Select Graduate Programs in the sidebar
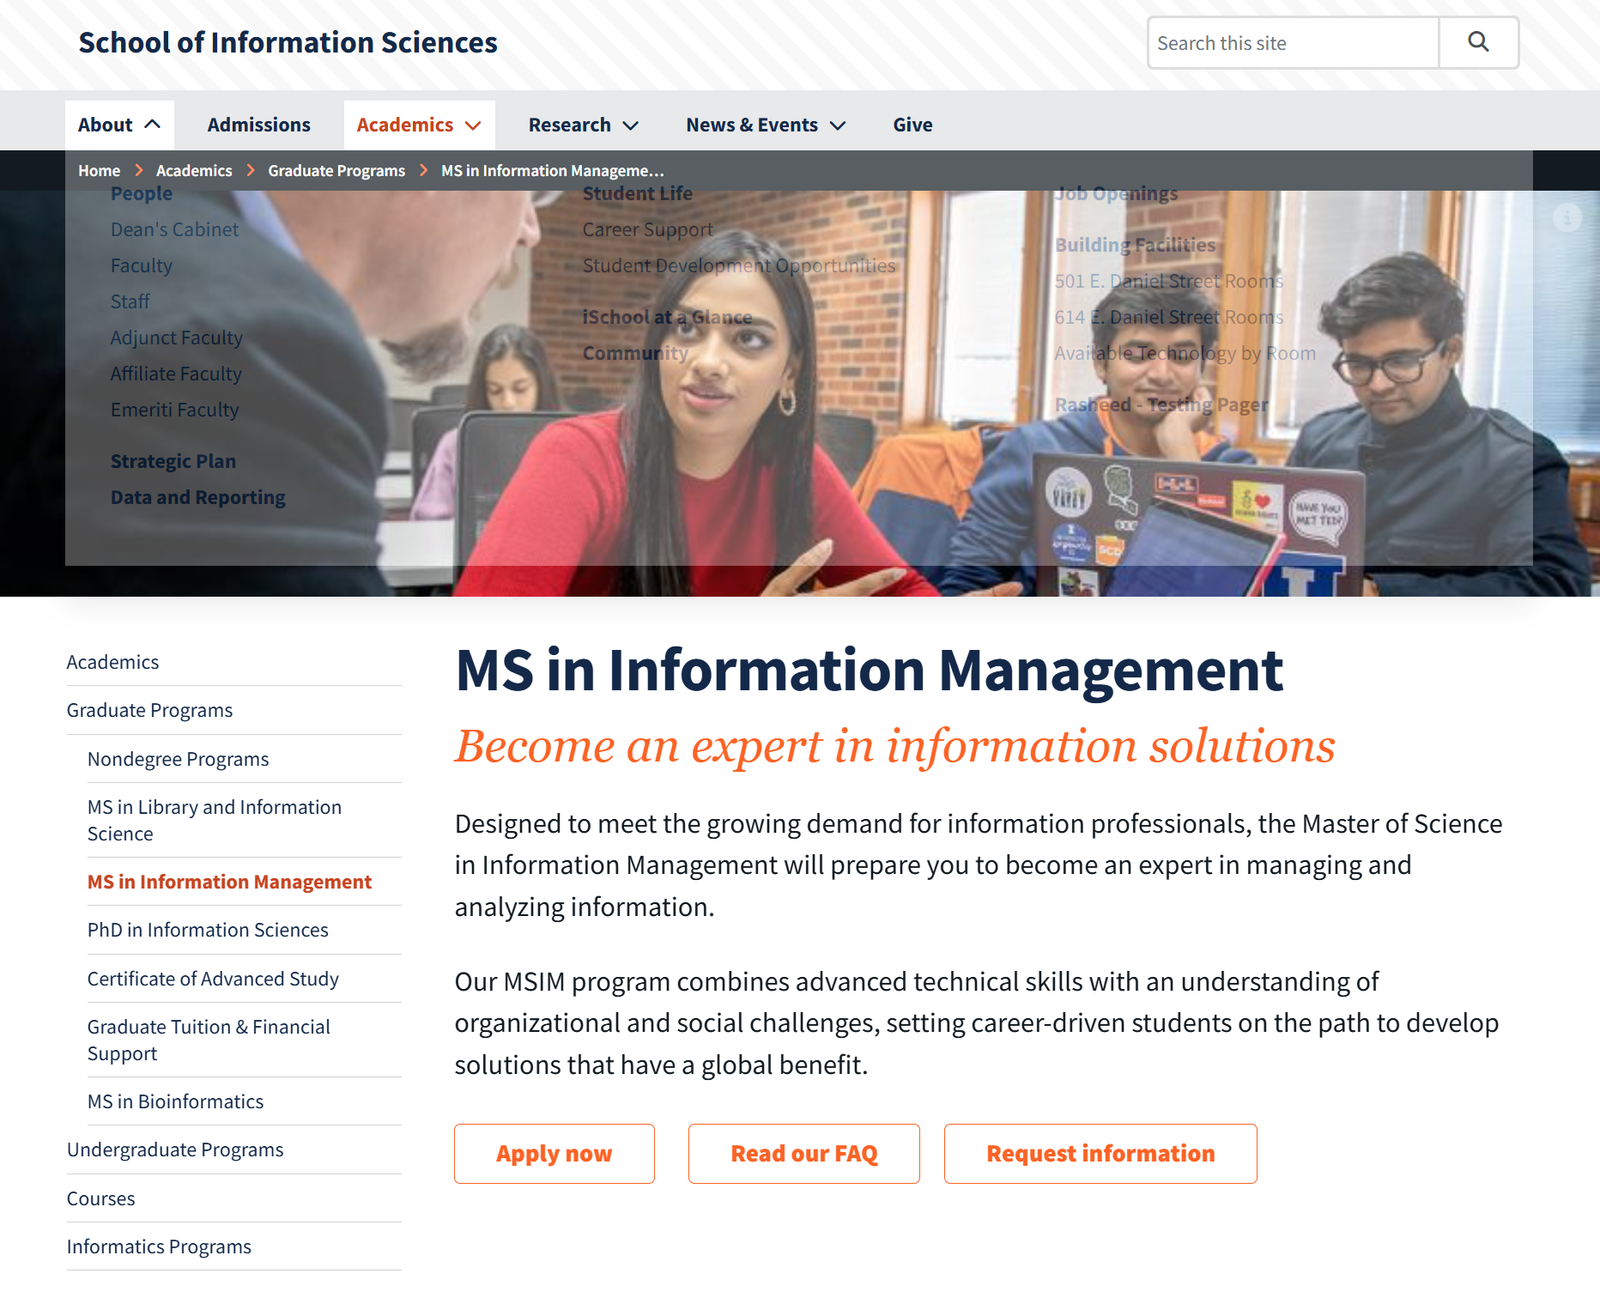The image size is (1600, 1311). (150, 710)
